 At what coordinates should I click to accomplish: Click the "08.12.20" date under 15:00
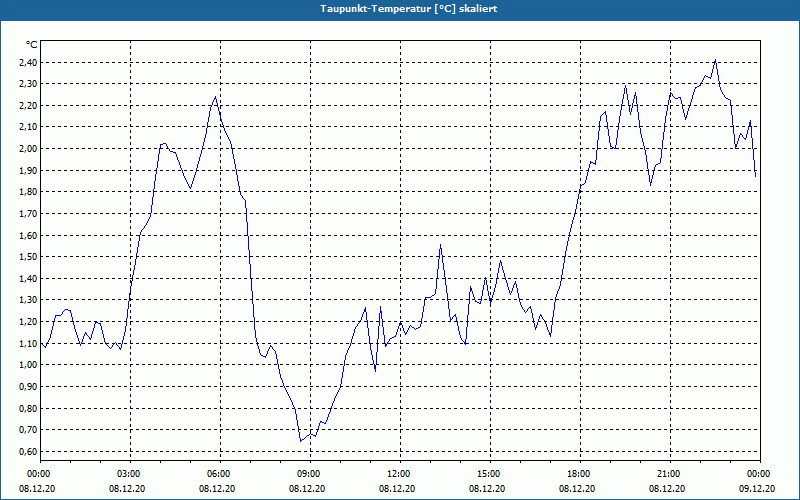pyautogui.click(x=487, y=489)
